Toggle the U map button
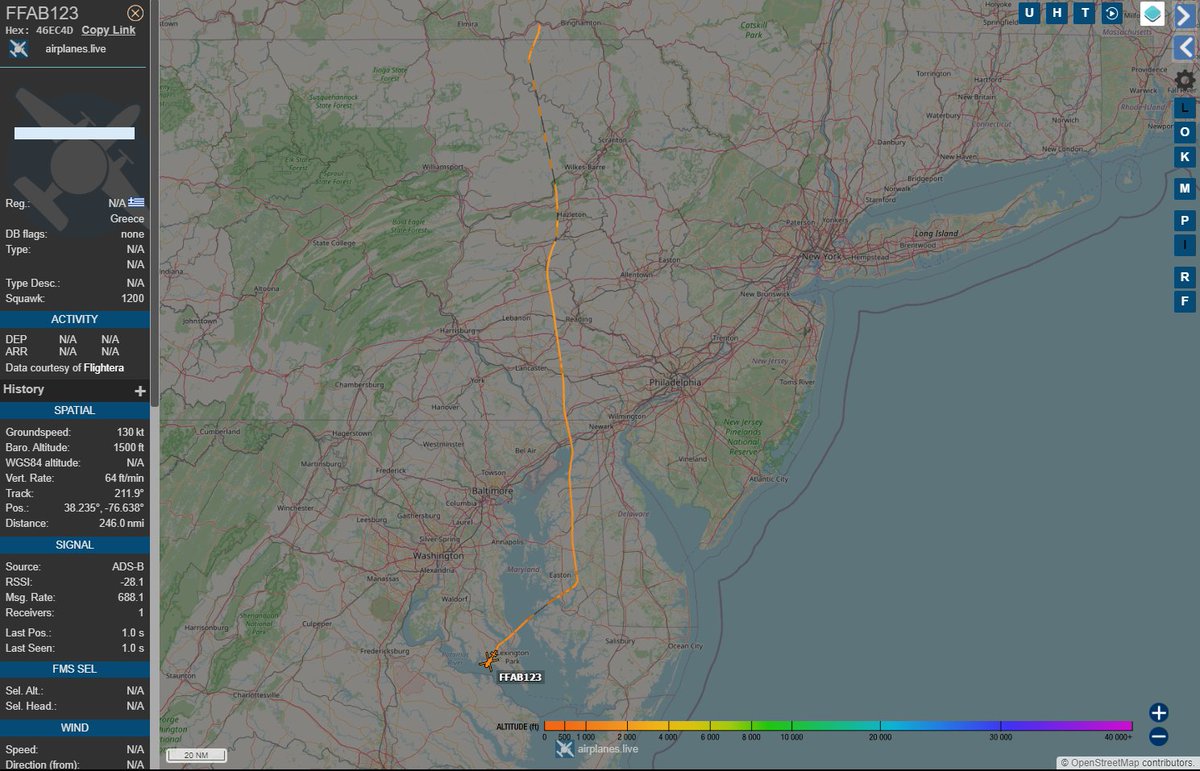 (x=1029, y=13)
